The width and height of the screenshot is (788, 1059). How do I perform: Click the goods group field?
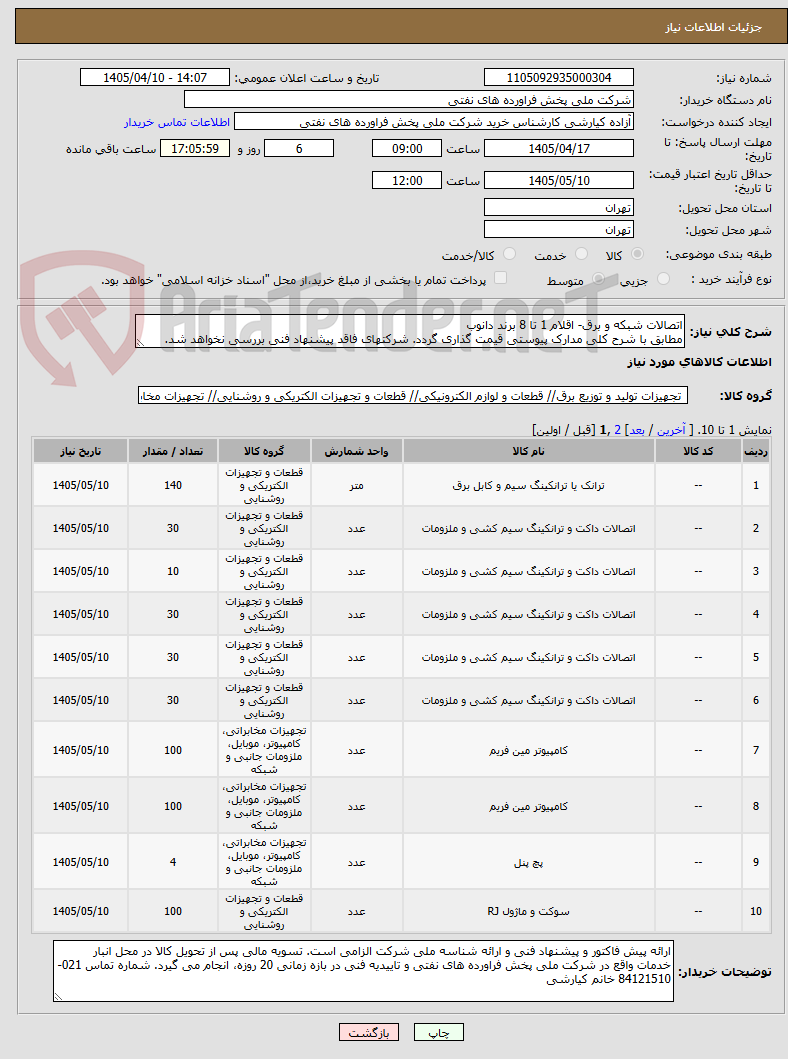tap(413, 396)
